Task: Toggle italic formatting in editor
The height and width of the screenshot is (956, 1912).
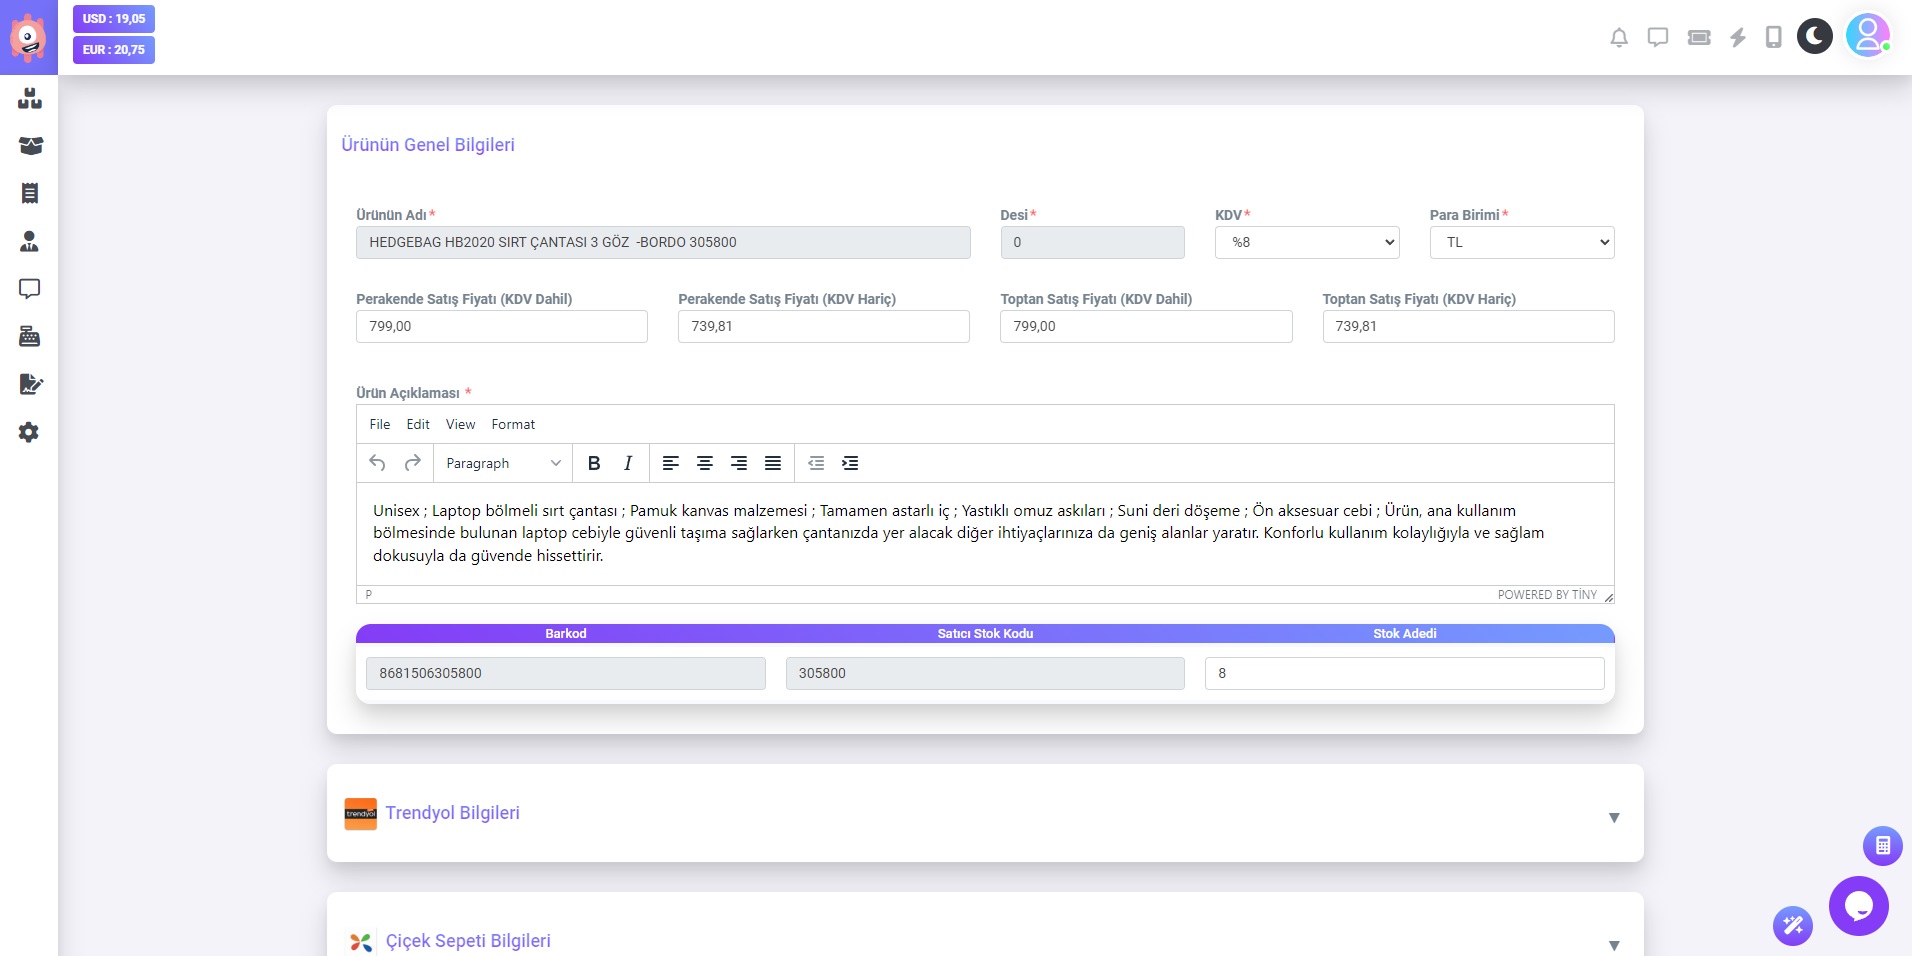Action: point(628,463)
